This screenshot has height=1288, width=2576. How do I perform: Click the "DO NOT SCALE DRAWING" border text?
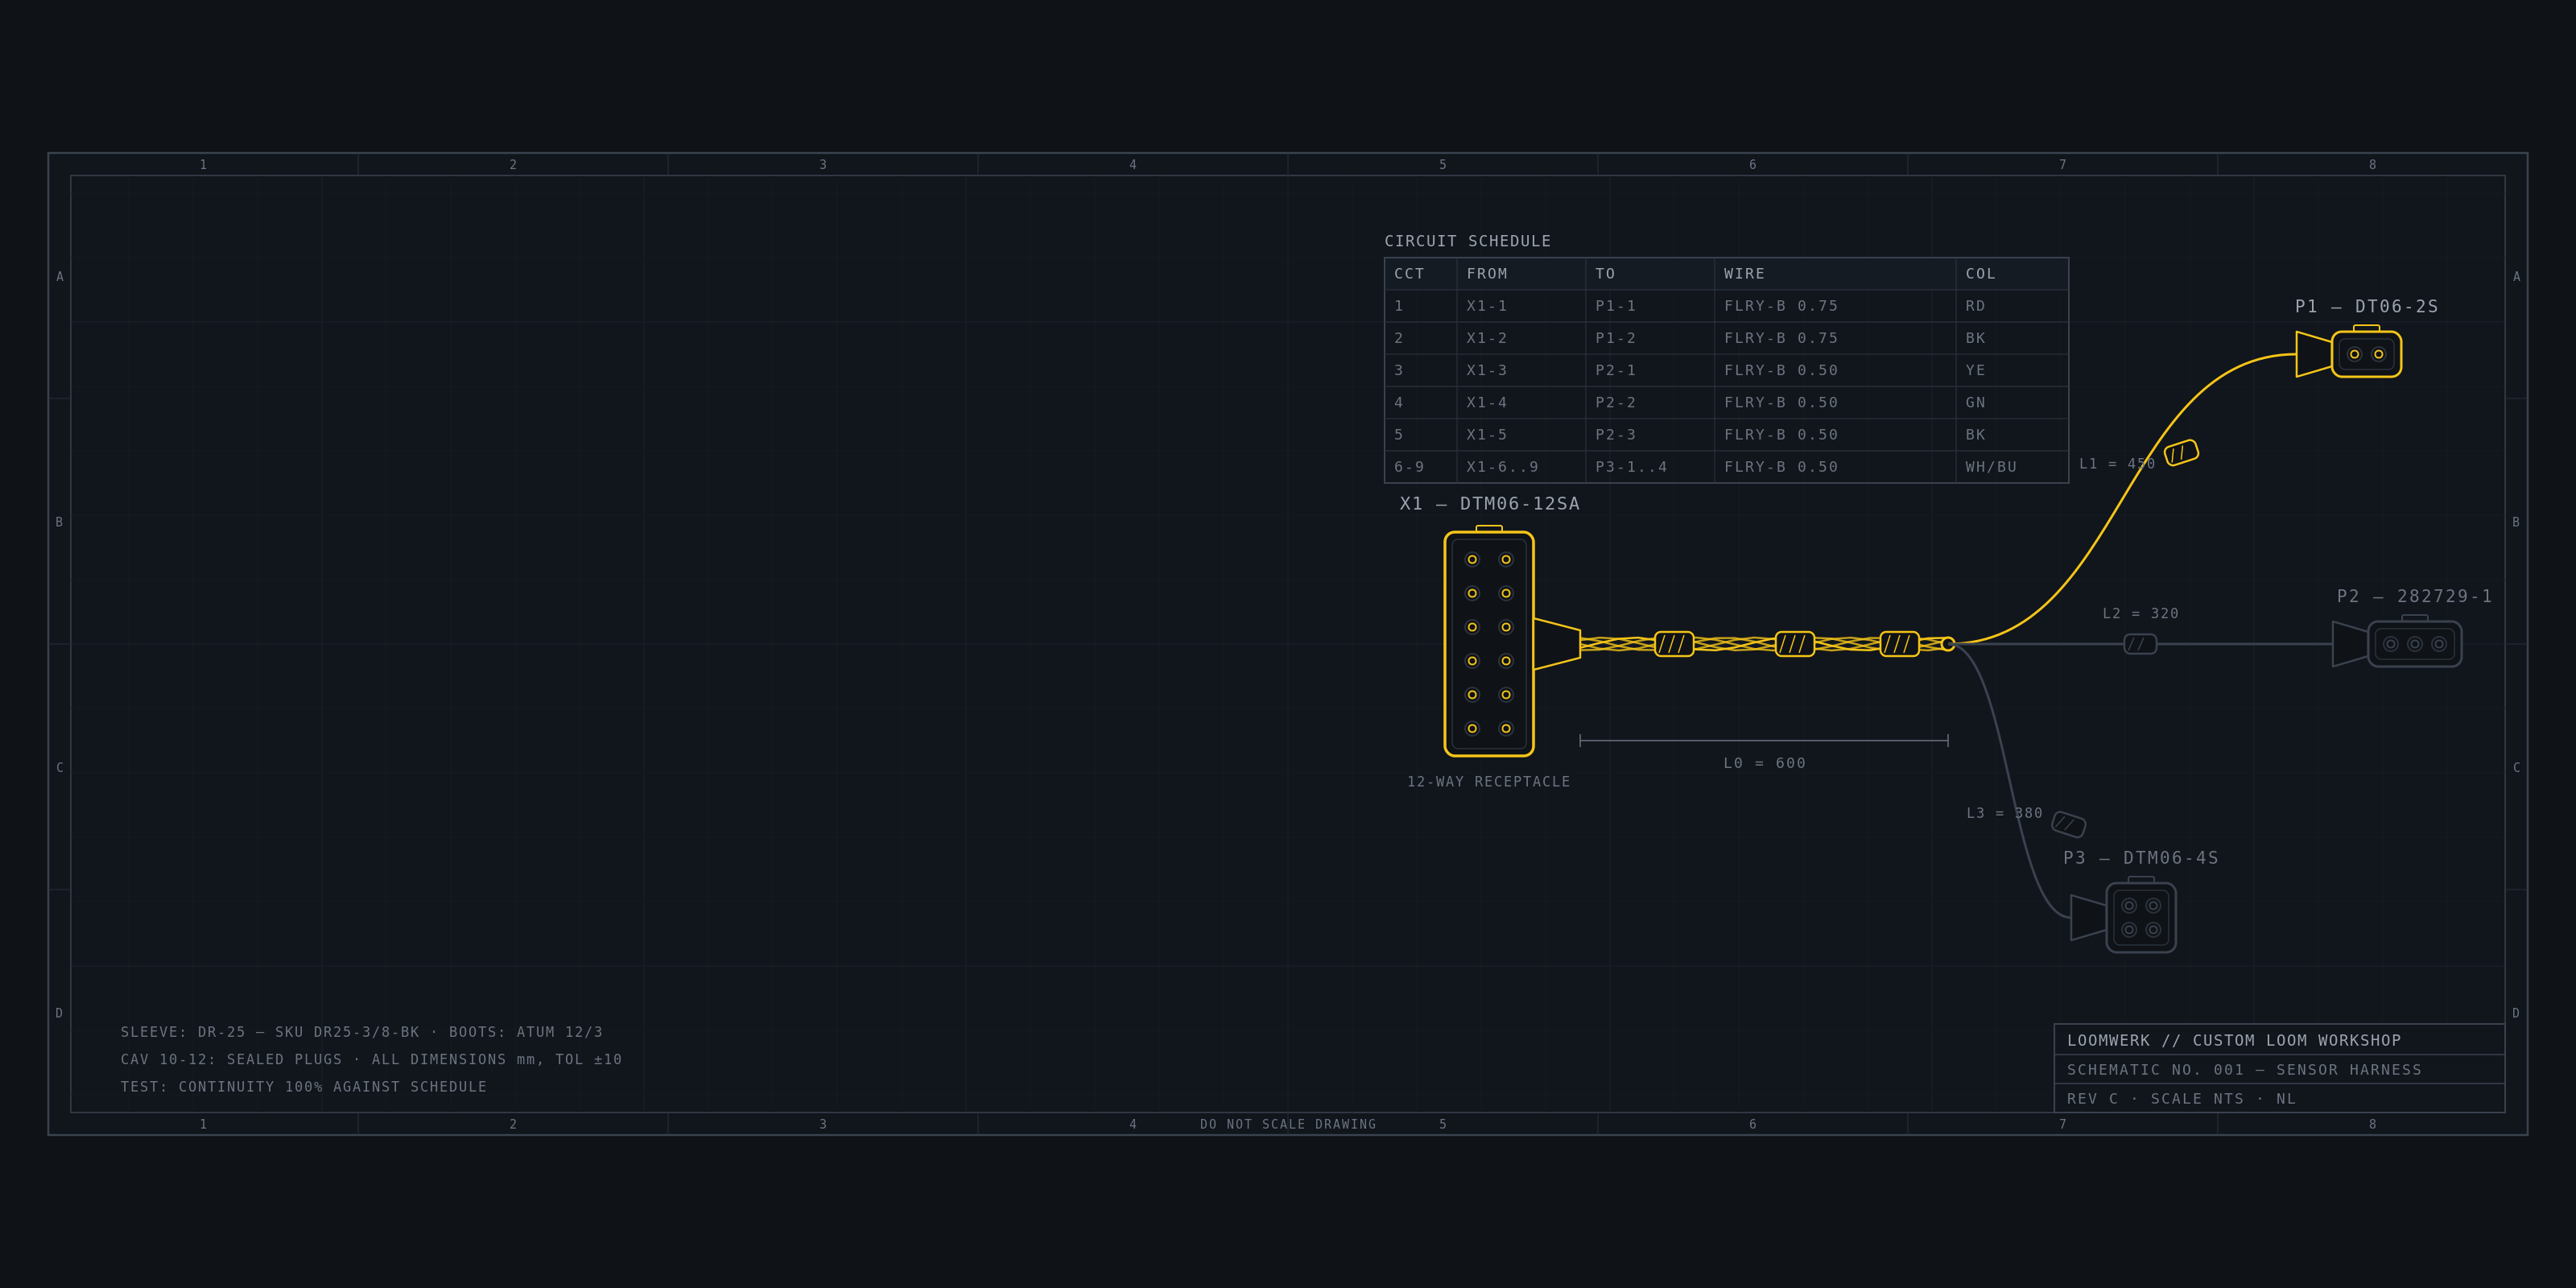1288,1125
